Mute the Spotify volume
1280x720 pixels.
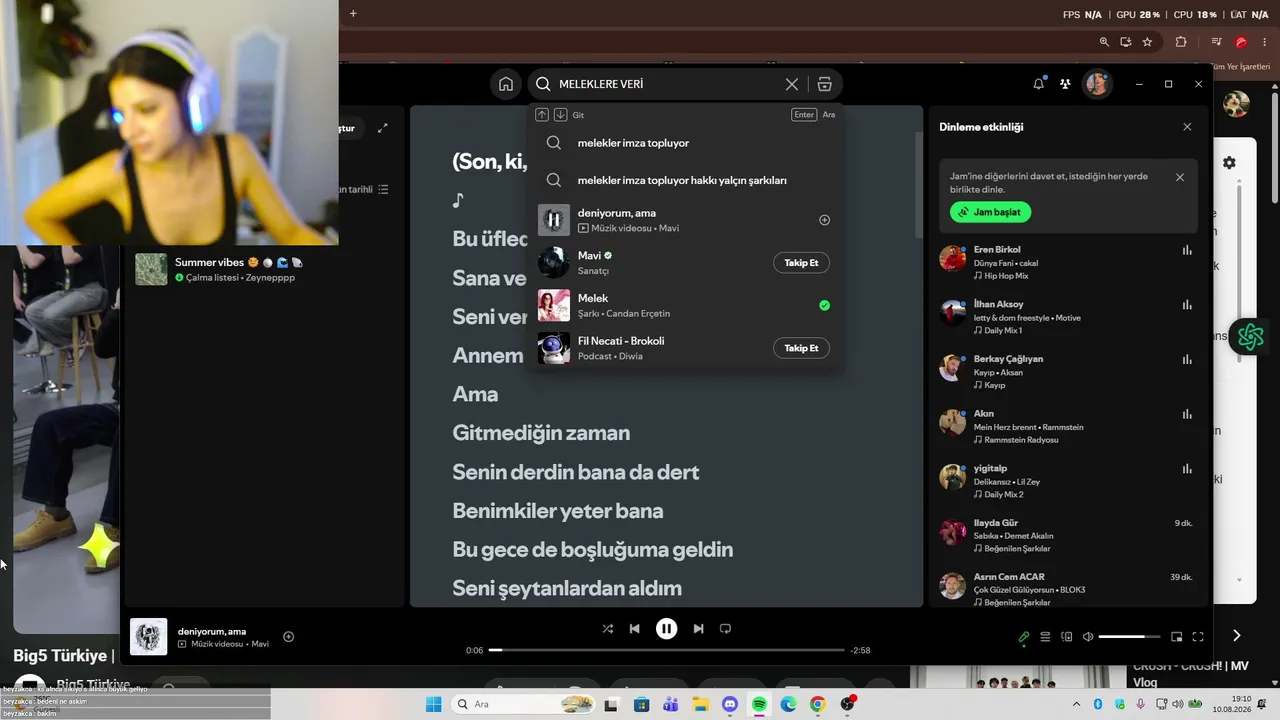1088,637
